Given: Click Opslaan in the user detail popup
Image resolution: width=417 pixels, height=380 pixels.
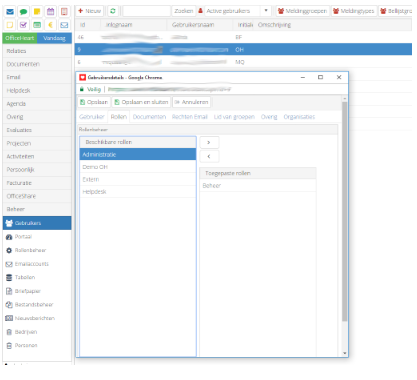Looking at the screenshot, I should pos(94,102).
